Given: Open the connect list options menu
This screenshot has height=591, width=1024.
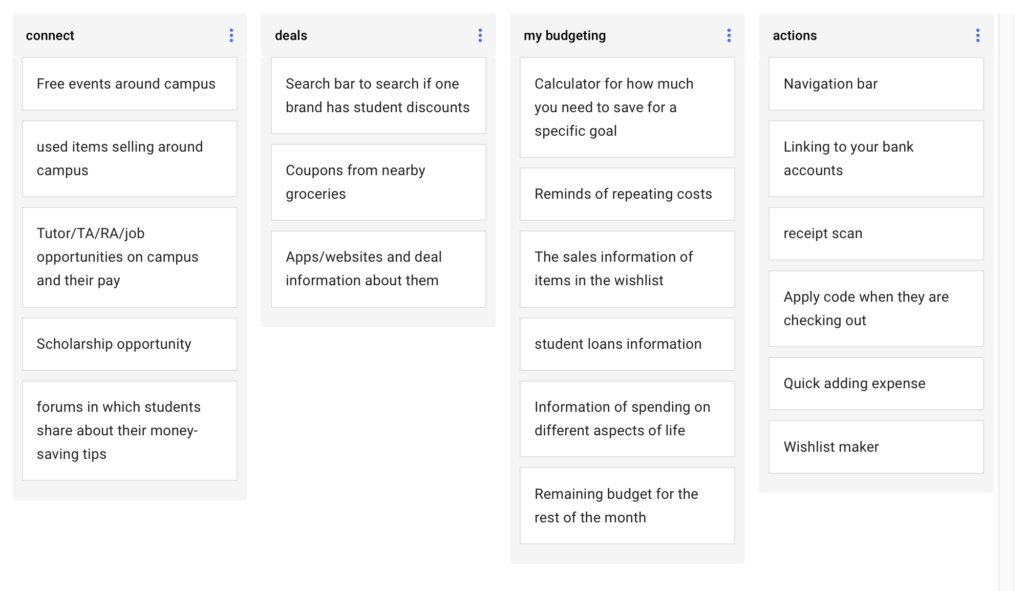Looking at the screenshot, I should 231,36.
